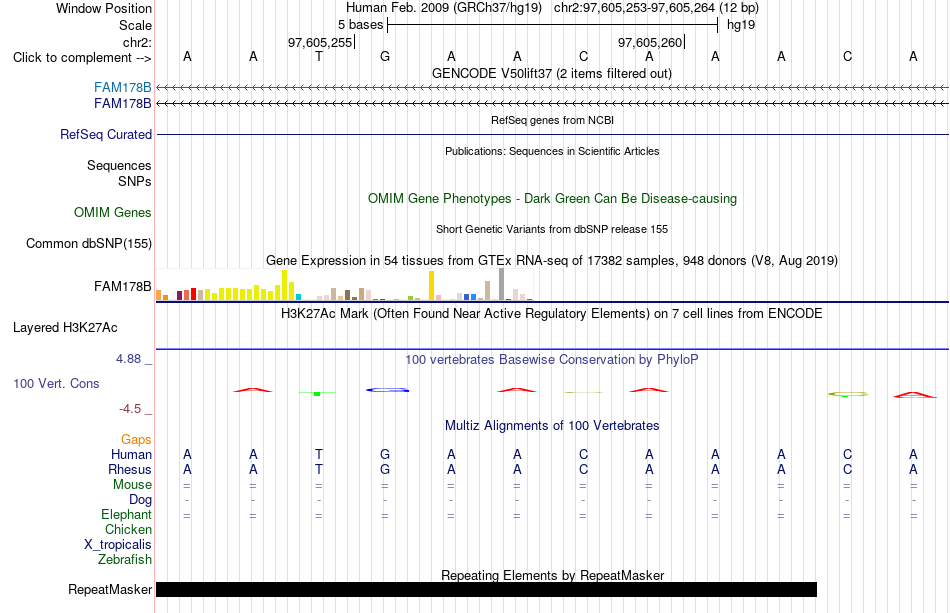The image size is (950, 613).
Task: Click 'Short Genetic Variants from dbSNP release 155'
Action: tap(552, 230)
